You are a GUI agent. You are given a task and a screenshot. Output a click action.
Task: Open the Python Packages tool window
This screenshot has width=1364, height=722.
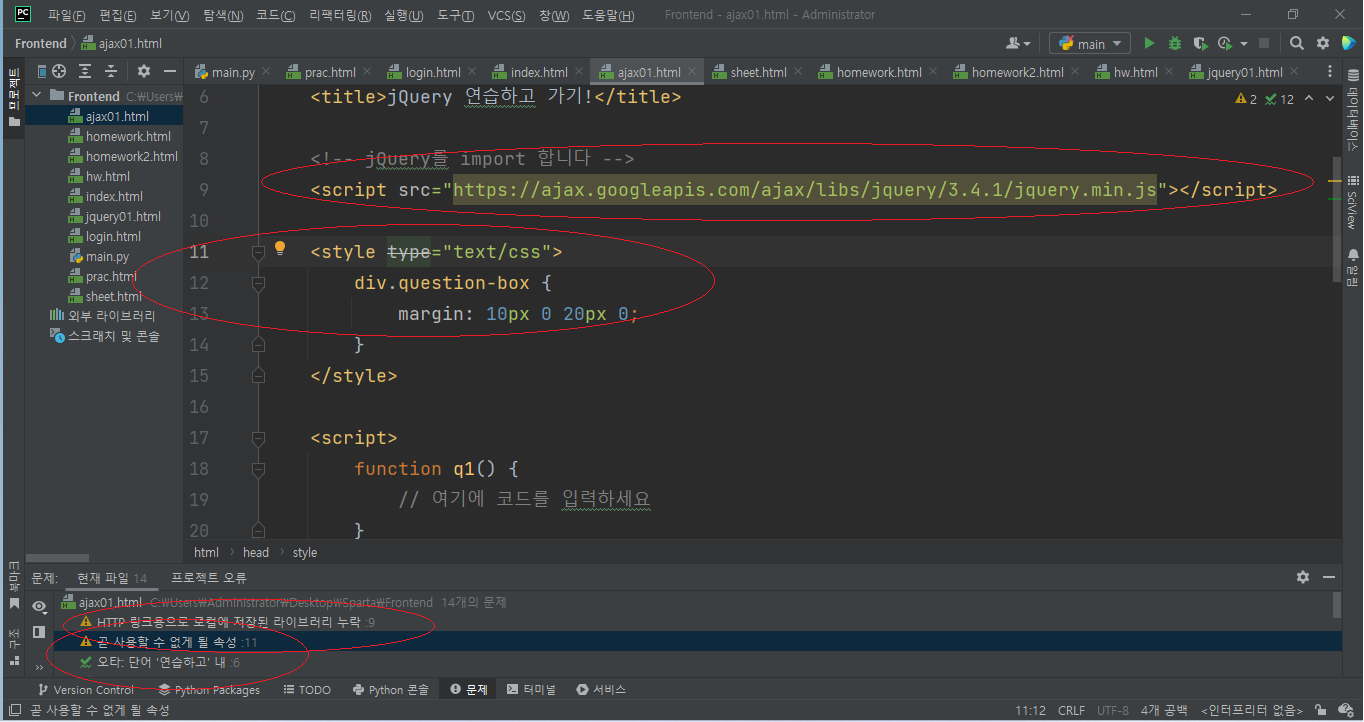click(x=209, y=690)
